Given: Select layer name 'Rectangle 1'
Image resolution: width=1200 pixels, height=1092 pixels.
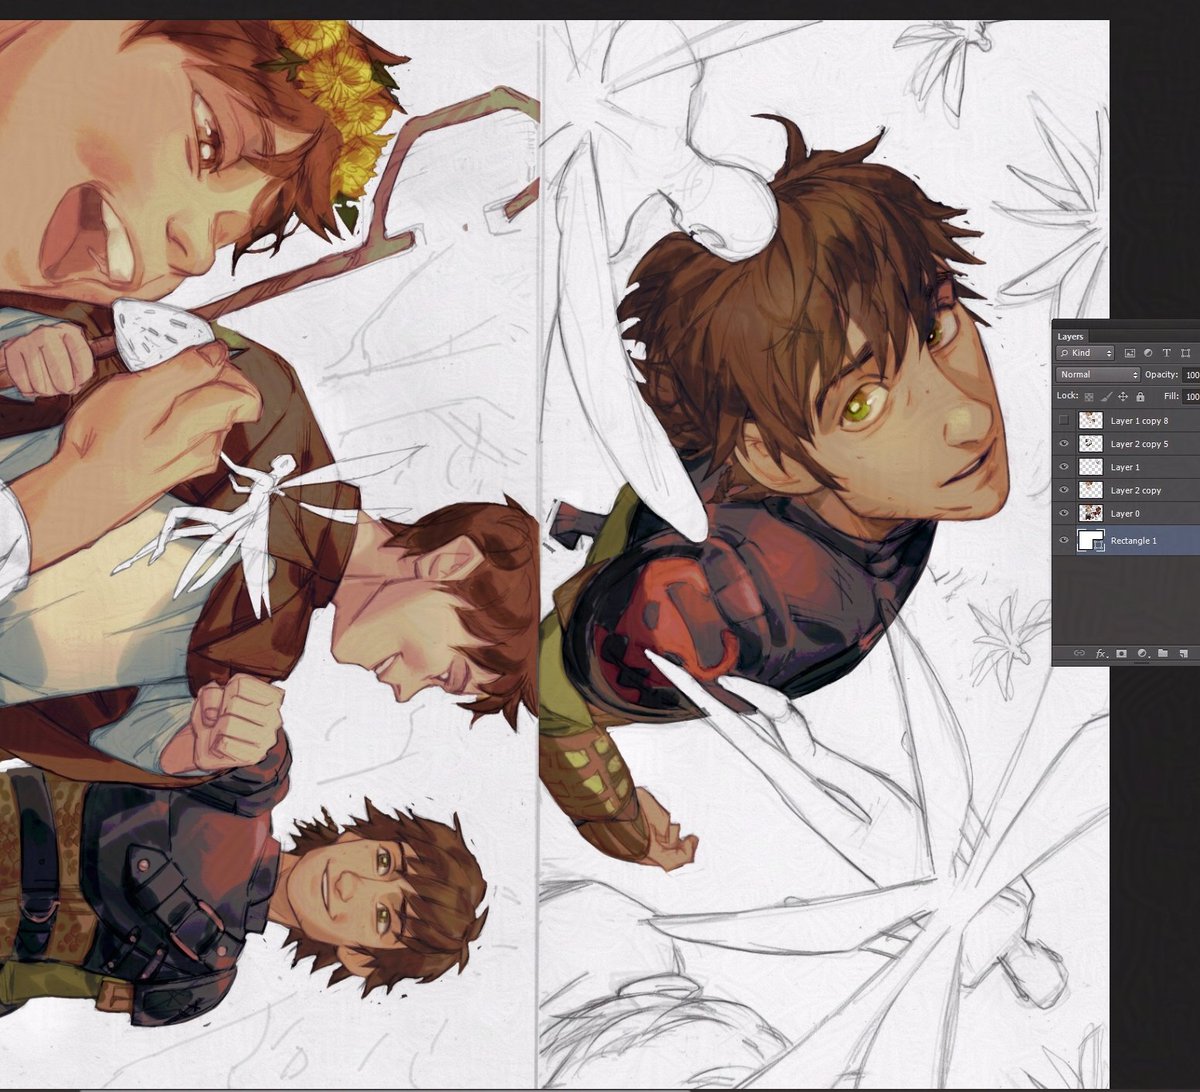Looking at the screenshot, I should click(x=1133, y=540).
